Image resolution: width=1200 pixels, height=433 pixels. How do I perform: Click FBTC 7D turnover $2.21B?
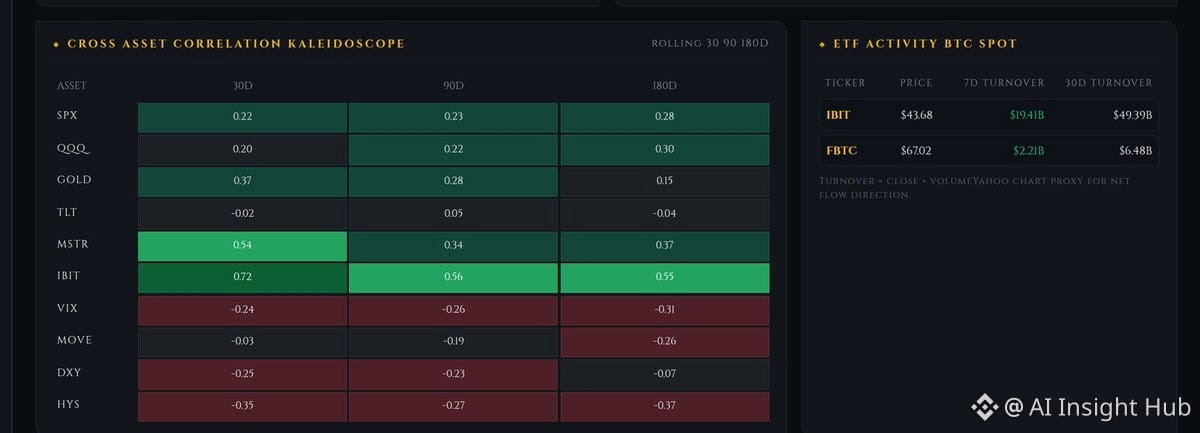click(1029, 151)
